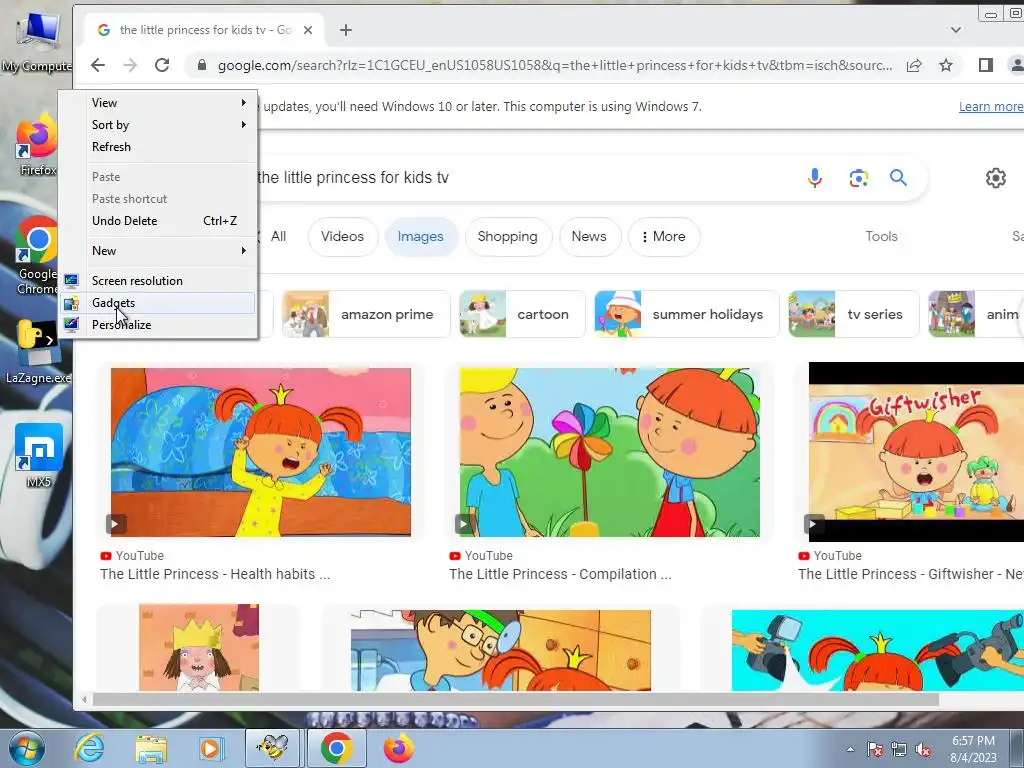Select the Images search tab
The width and height of the screenshot is (1024, 768).
421,236
